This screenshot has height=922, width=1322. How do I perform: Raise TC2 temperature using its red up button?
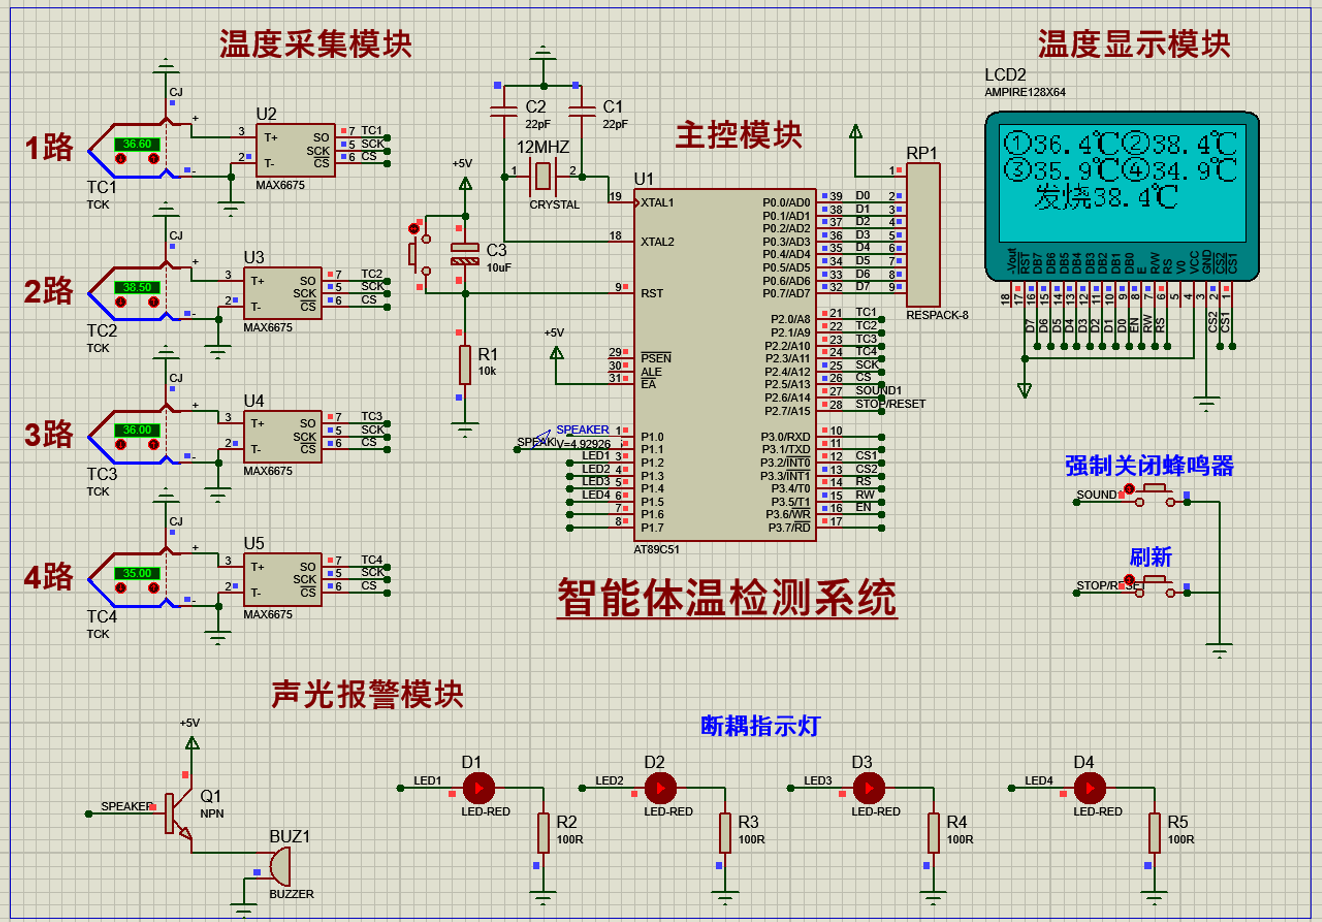[153, 302]
